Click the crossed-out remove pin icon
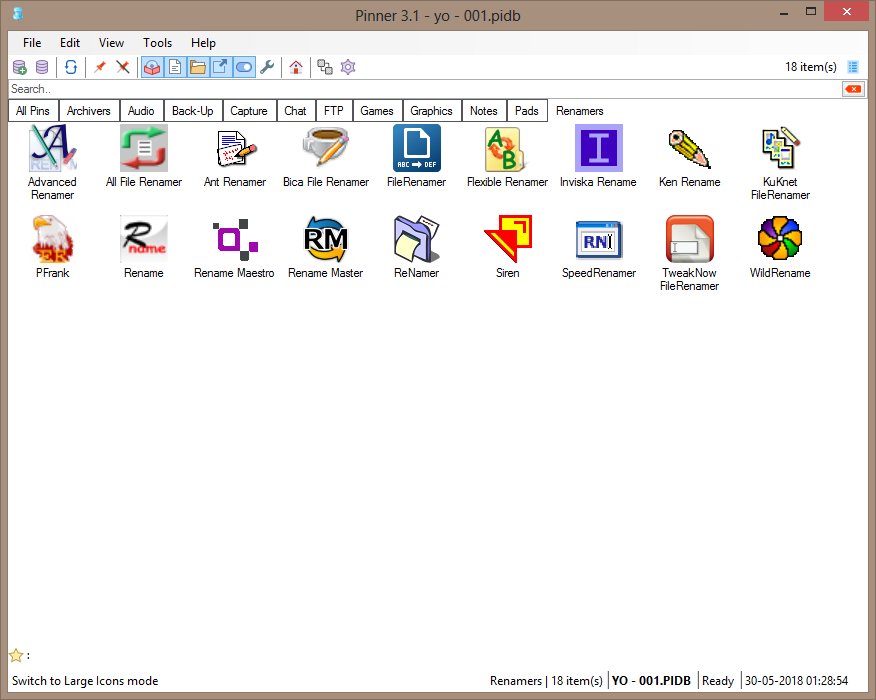Viewport: 876px width, 700px height. point(123,68)
